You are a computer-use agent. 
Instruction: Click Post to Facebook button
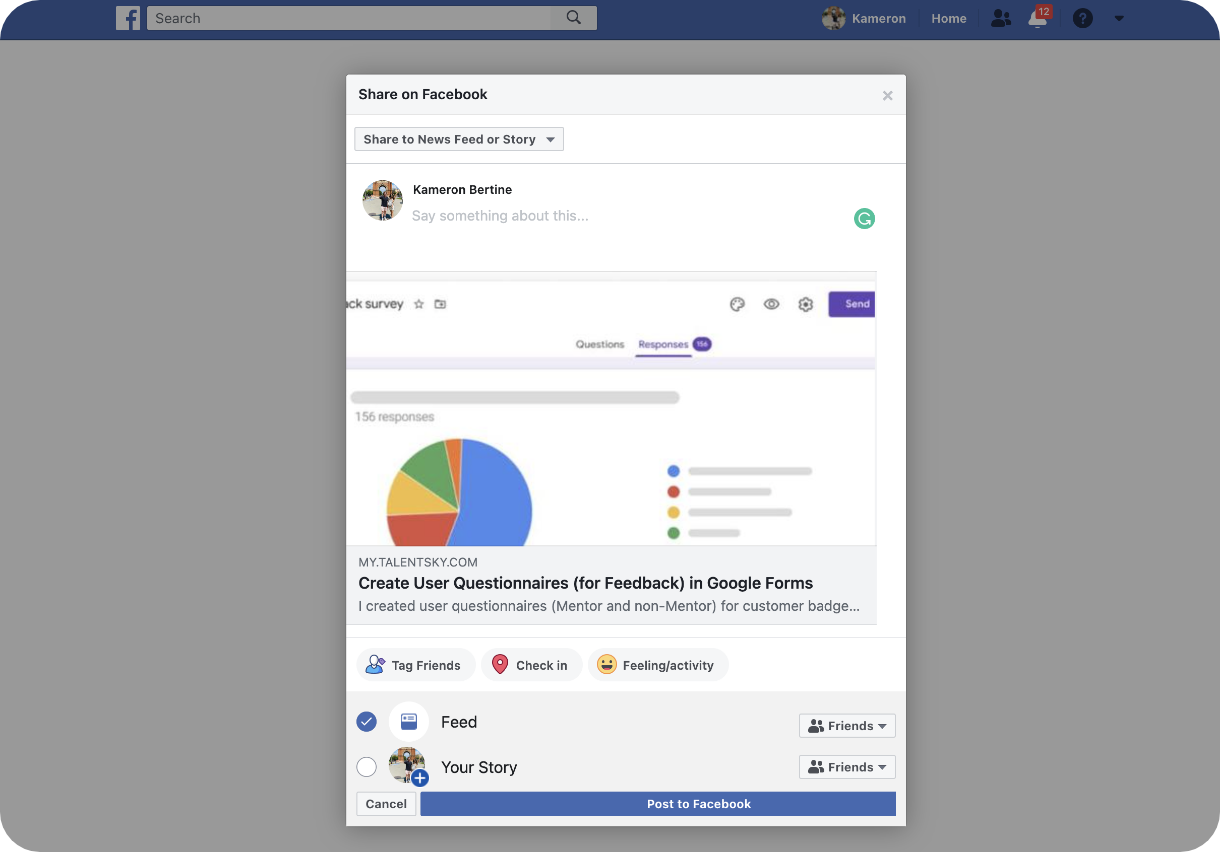tap(658, 804)
